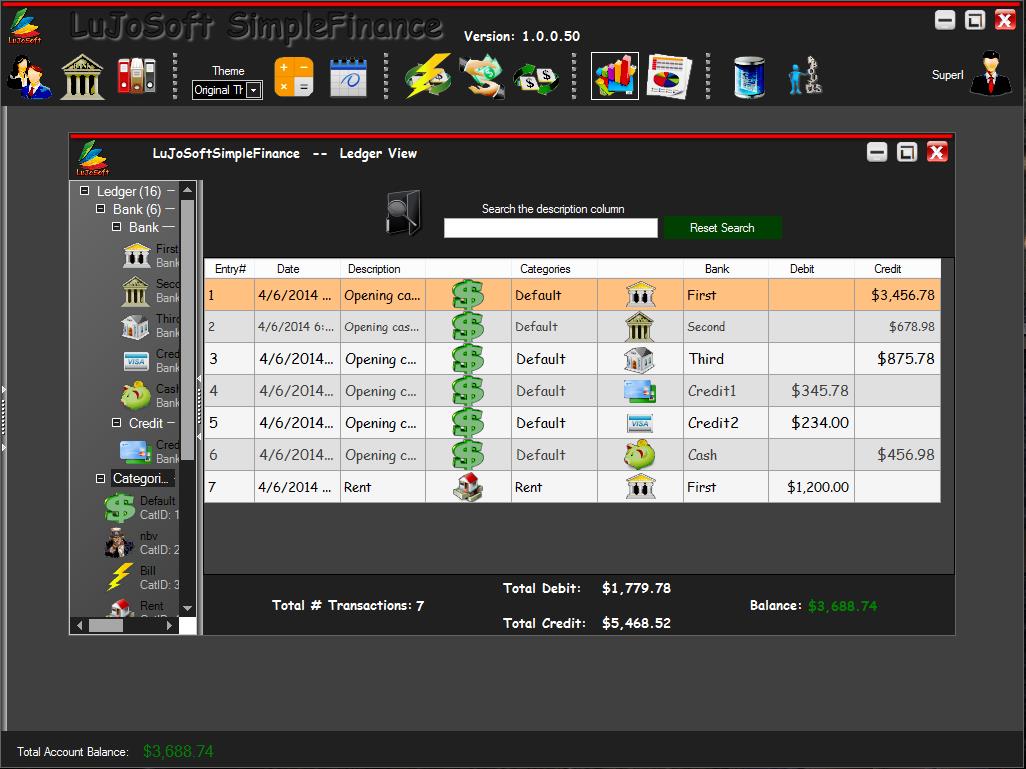The image size is (1026, 769).
Task: Select the Bill lightning category icon in the tree
Action: (x=120, y=577)
